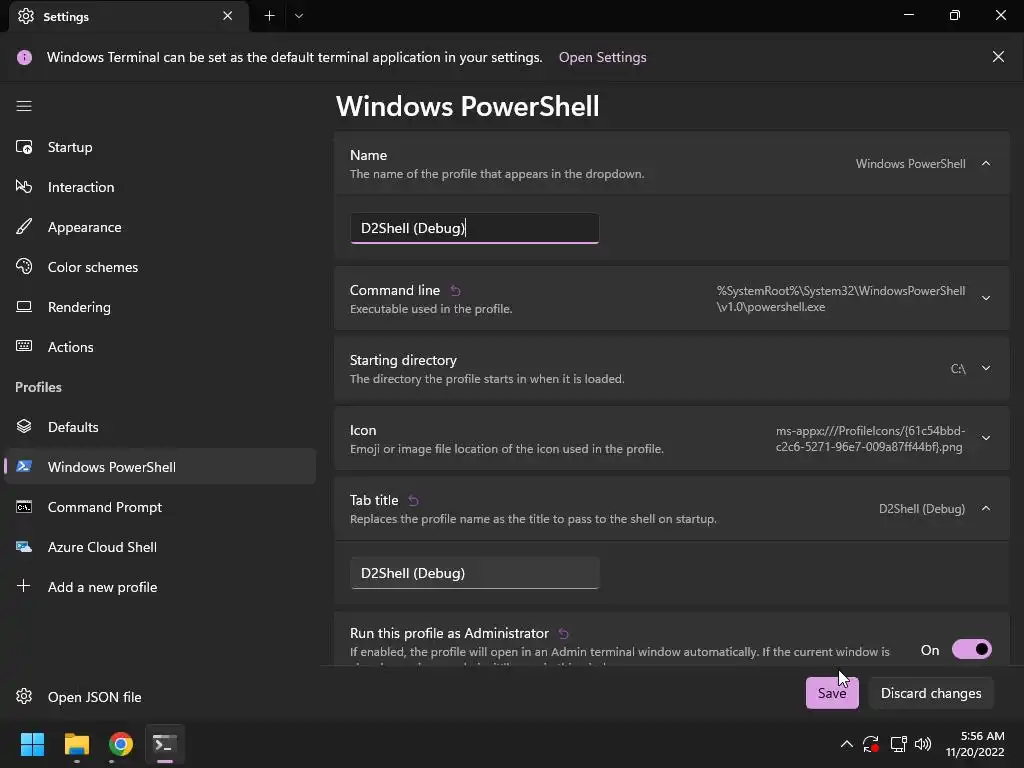Dismiss the default terminal notification bar

998,57
